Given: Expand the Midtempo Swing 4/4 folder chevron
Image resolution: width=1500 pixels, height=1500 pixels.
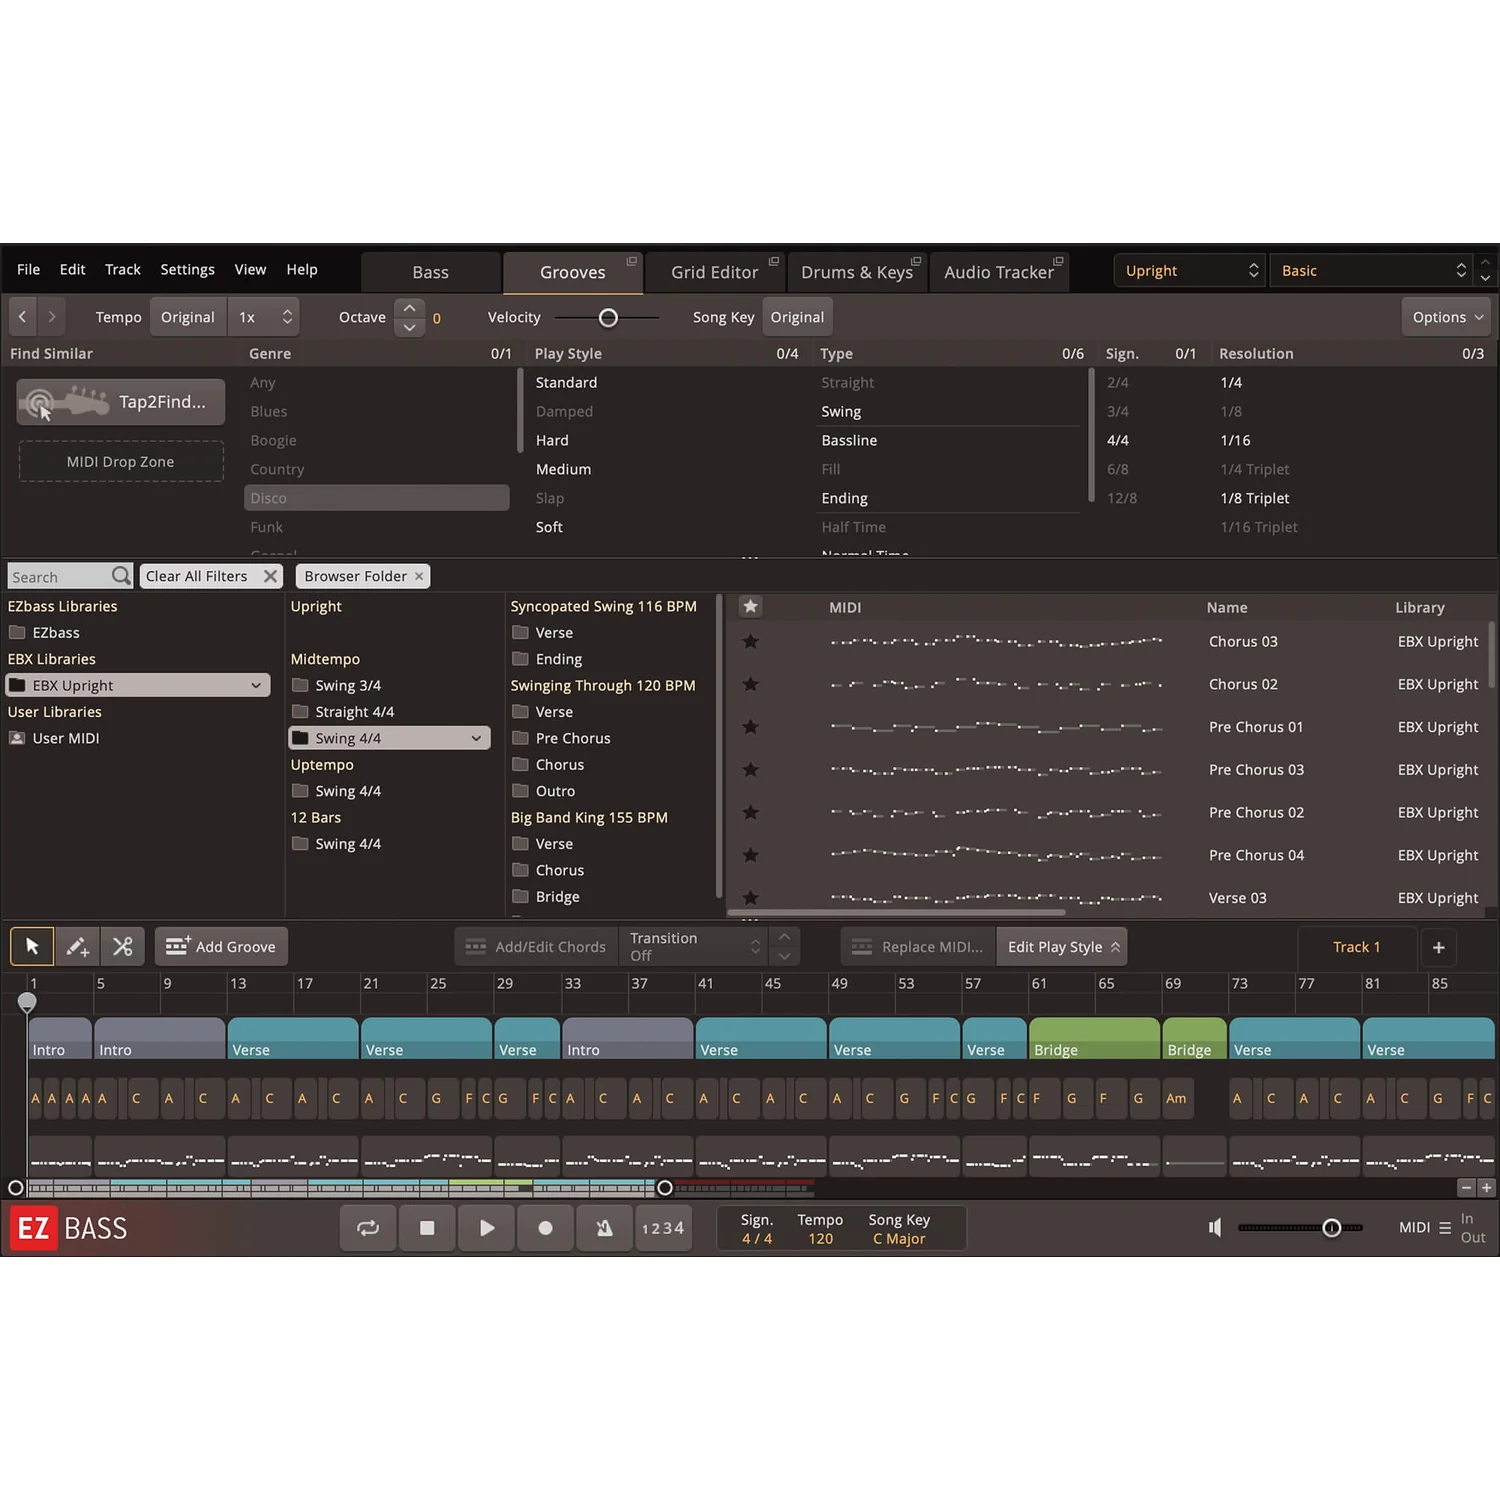Looking at the screenshot, I should click(476, 738).
